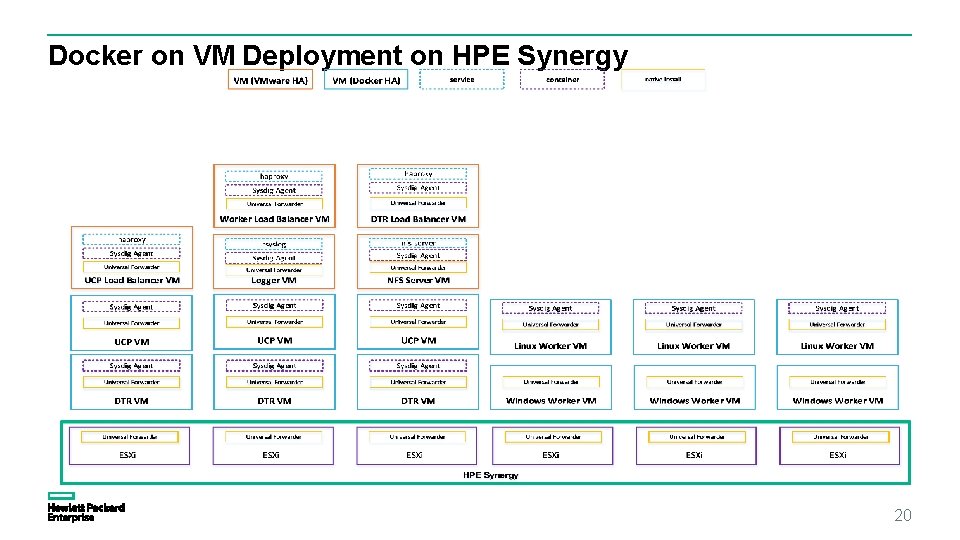
Task: Select the 'VM (VMware HA)' legend box
Action: [271, 80]
